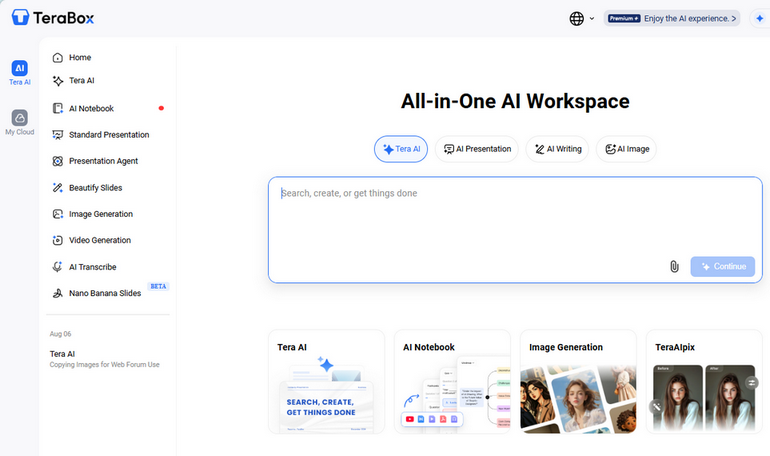Click Image Generation label in sidebar

(x=101, y=214)
